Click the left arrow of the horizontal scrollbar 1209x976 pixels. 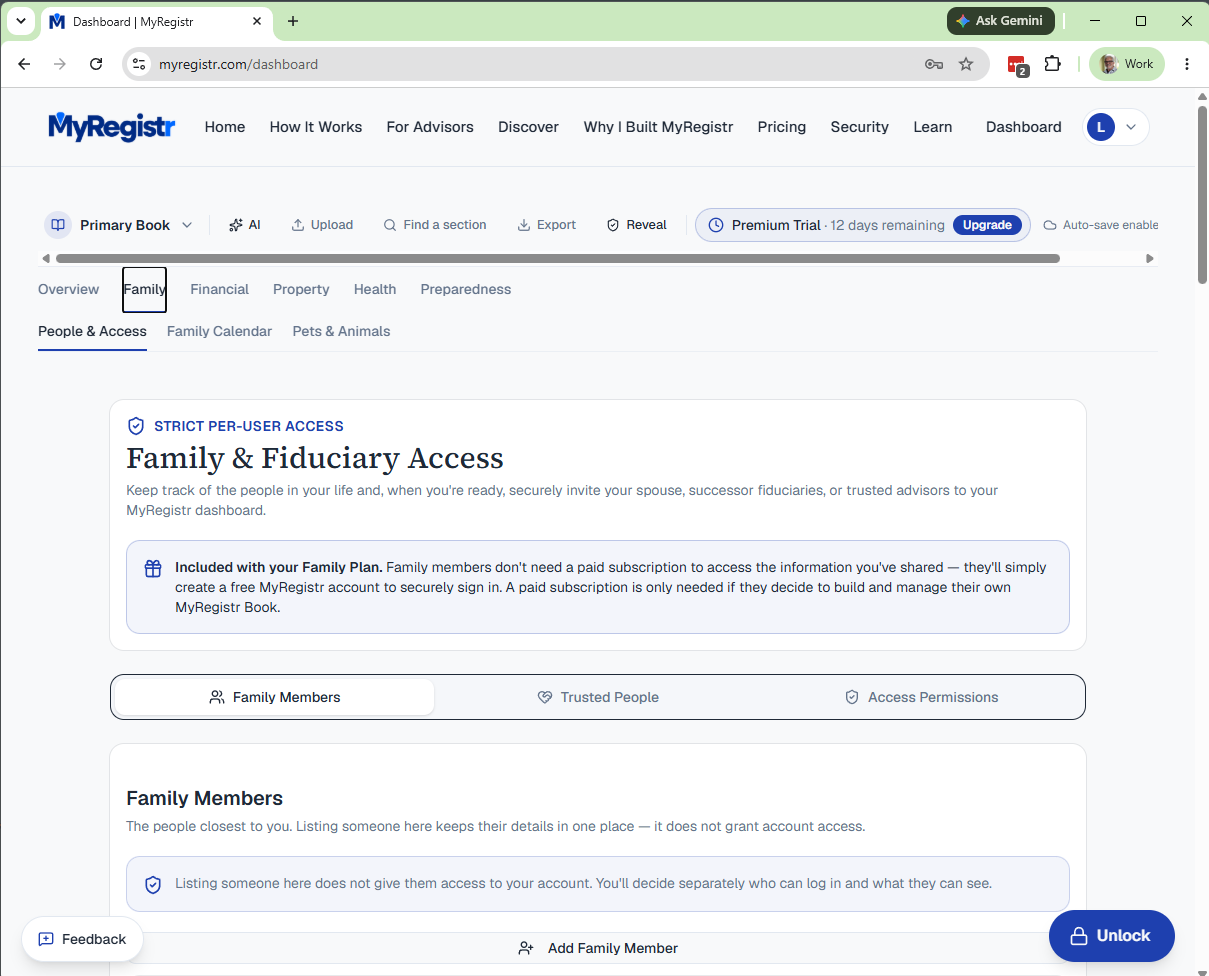[x=45, y=258]
